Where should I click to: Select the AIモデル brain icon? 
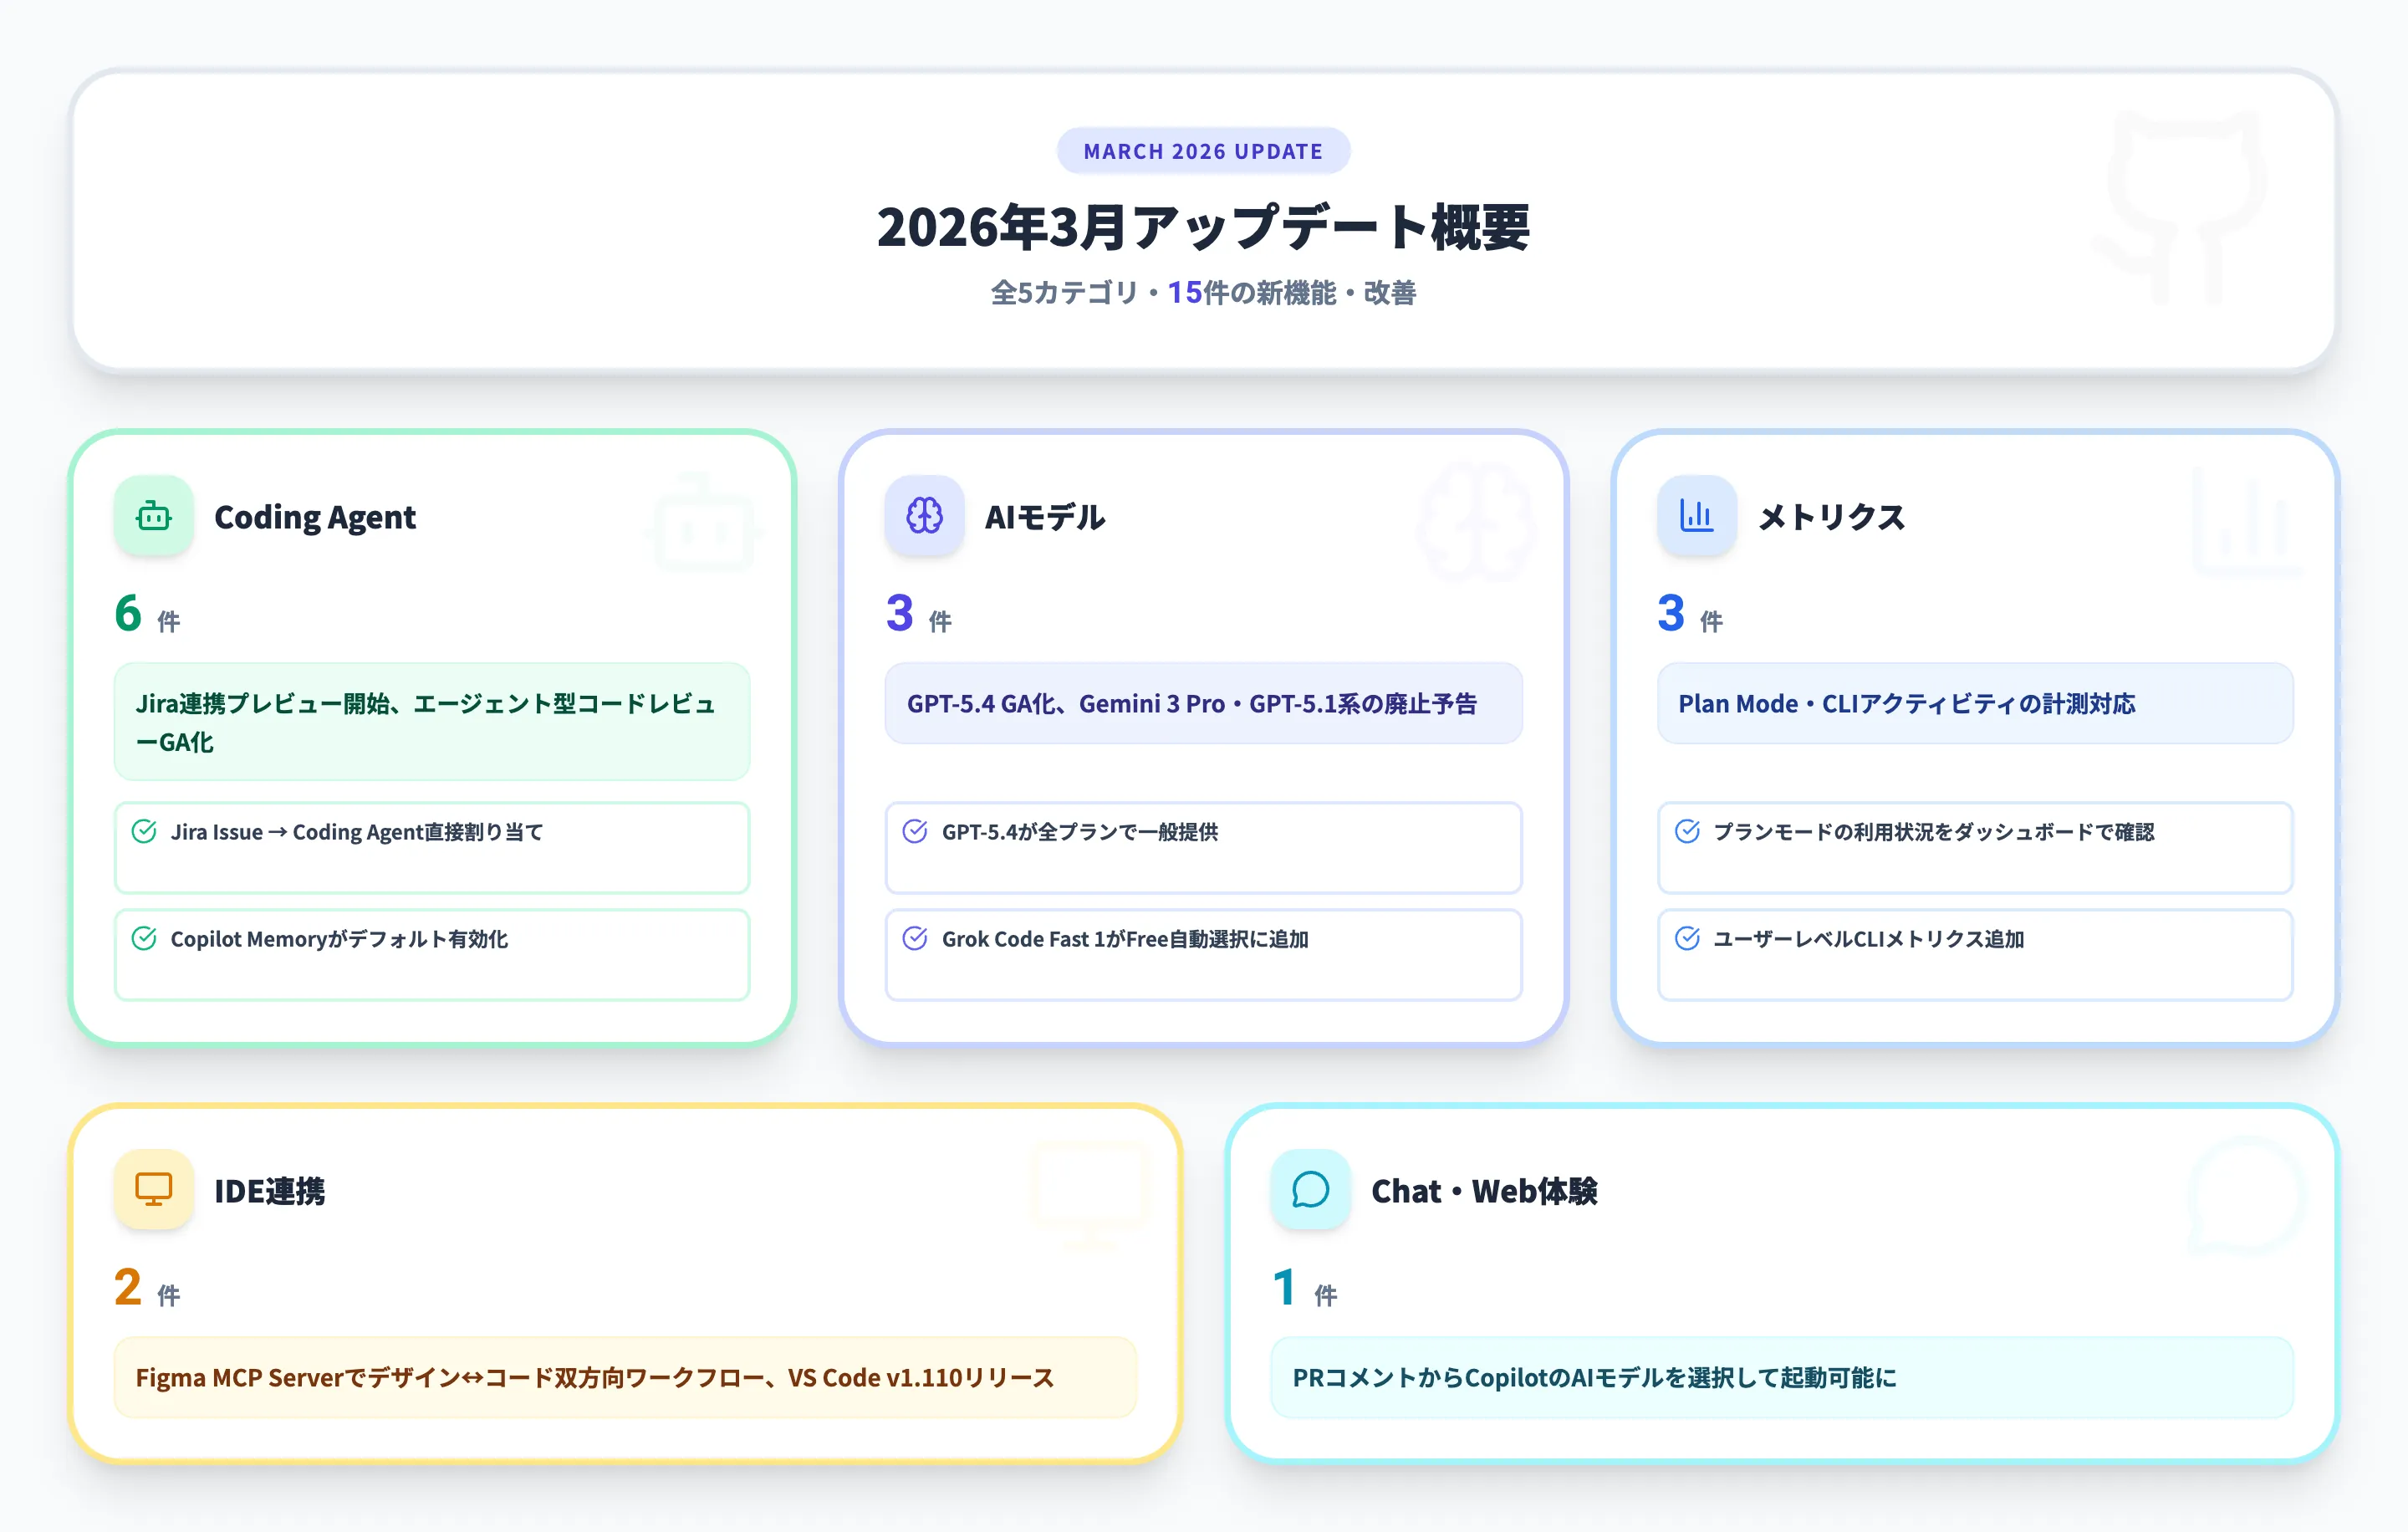coord(923,516)
